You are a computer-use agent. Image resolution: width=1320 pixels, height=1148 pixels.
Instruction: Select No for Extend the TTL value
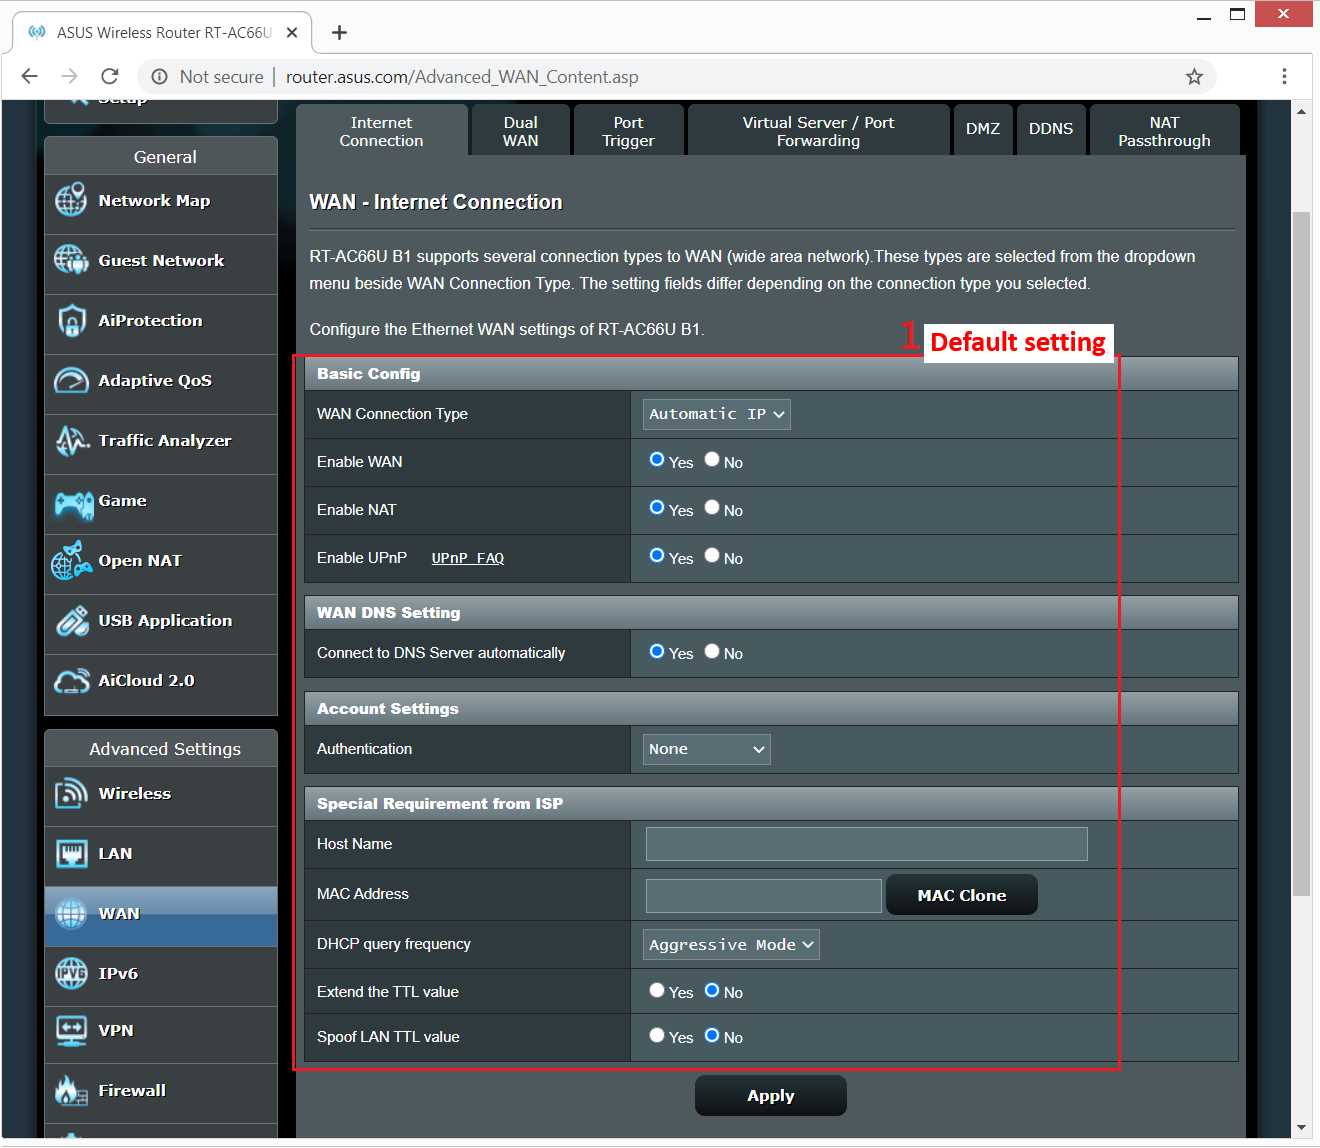click(712, 990)
